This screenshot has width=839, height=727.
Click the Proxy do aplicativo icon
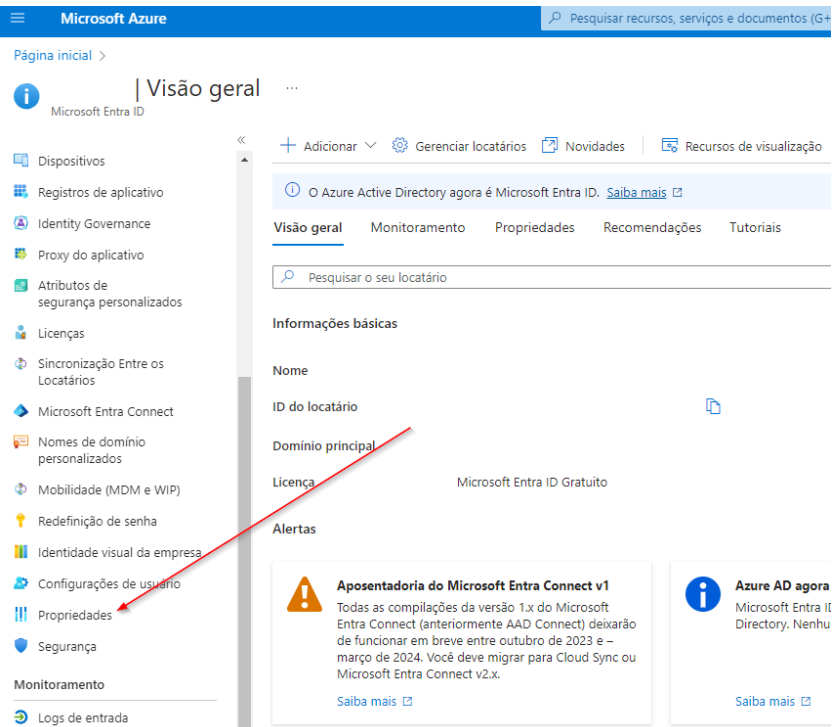(x=21, y=254)
